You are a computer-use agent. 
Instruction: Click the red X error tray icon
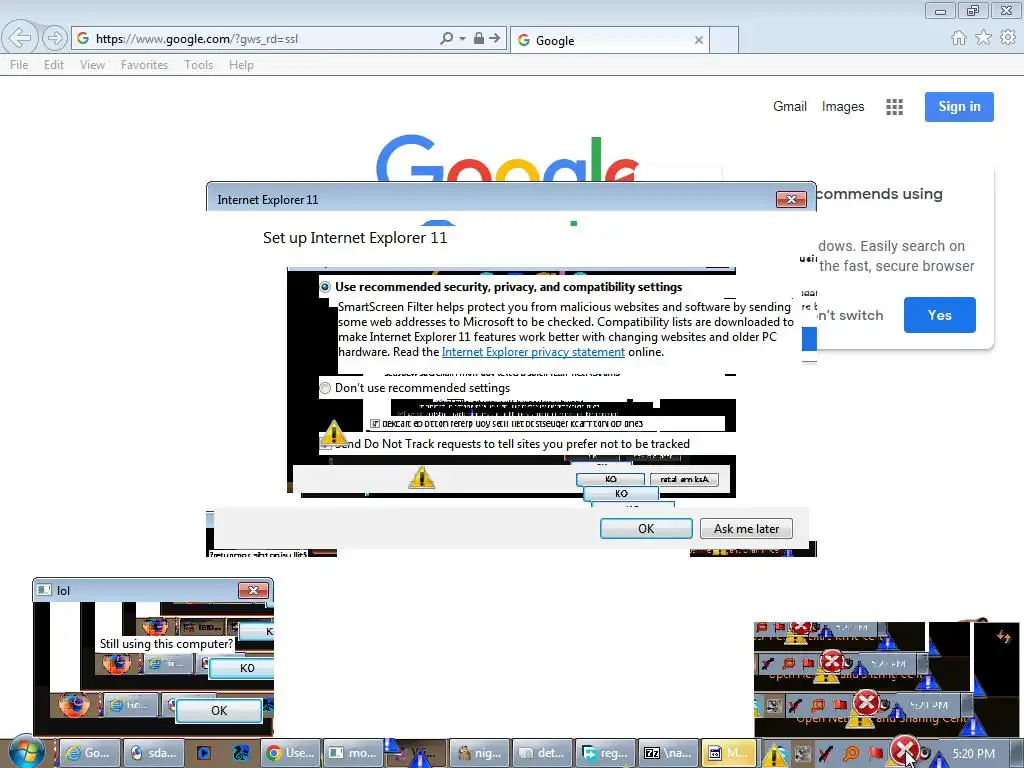click(904, 748)
